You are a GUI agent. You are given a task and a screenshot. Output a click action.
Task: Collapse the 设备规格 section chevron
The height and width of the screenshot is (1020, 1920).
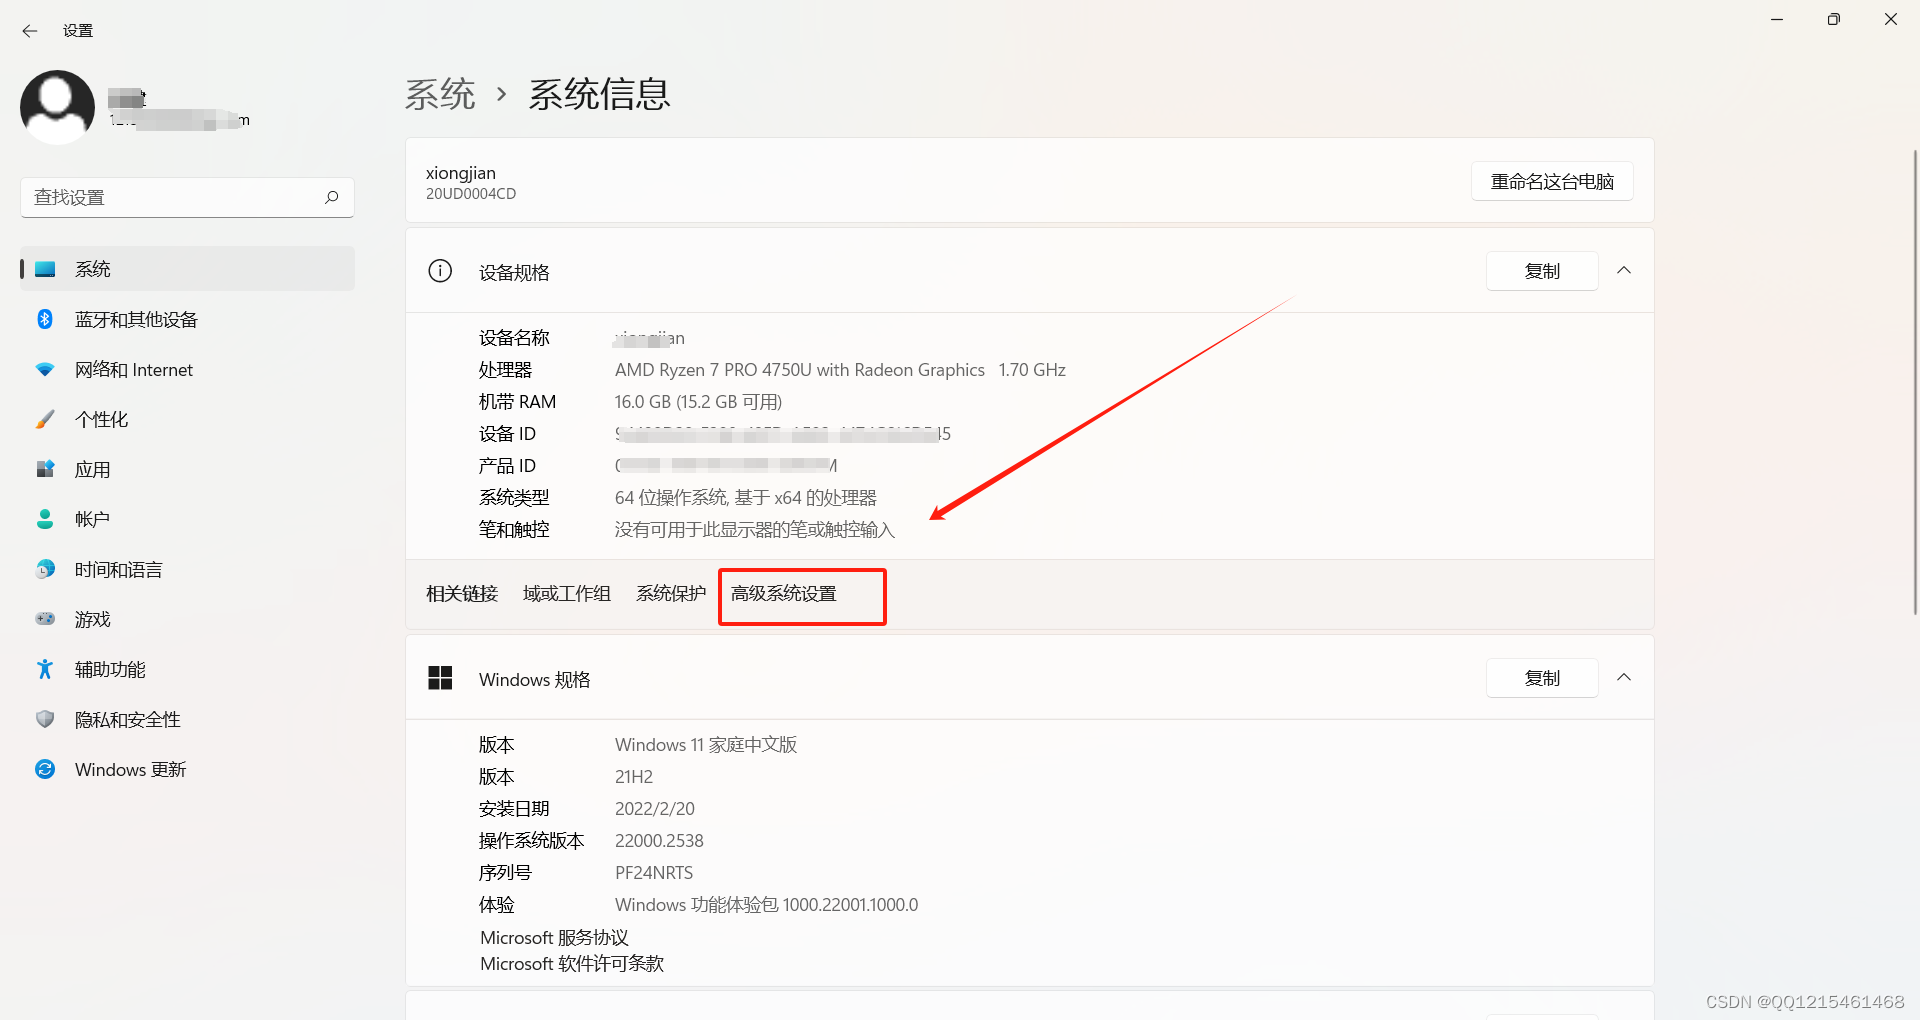point(1624,271)
